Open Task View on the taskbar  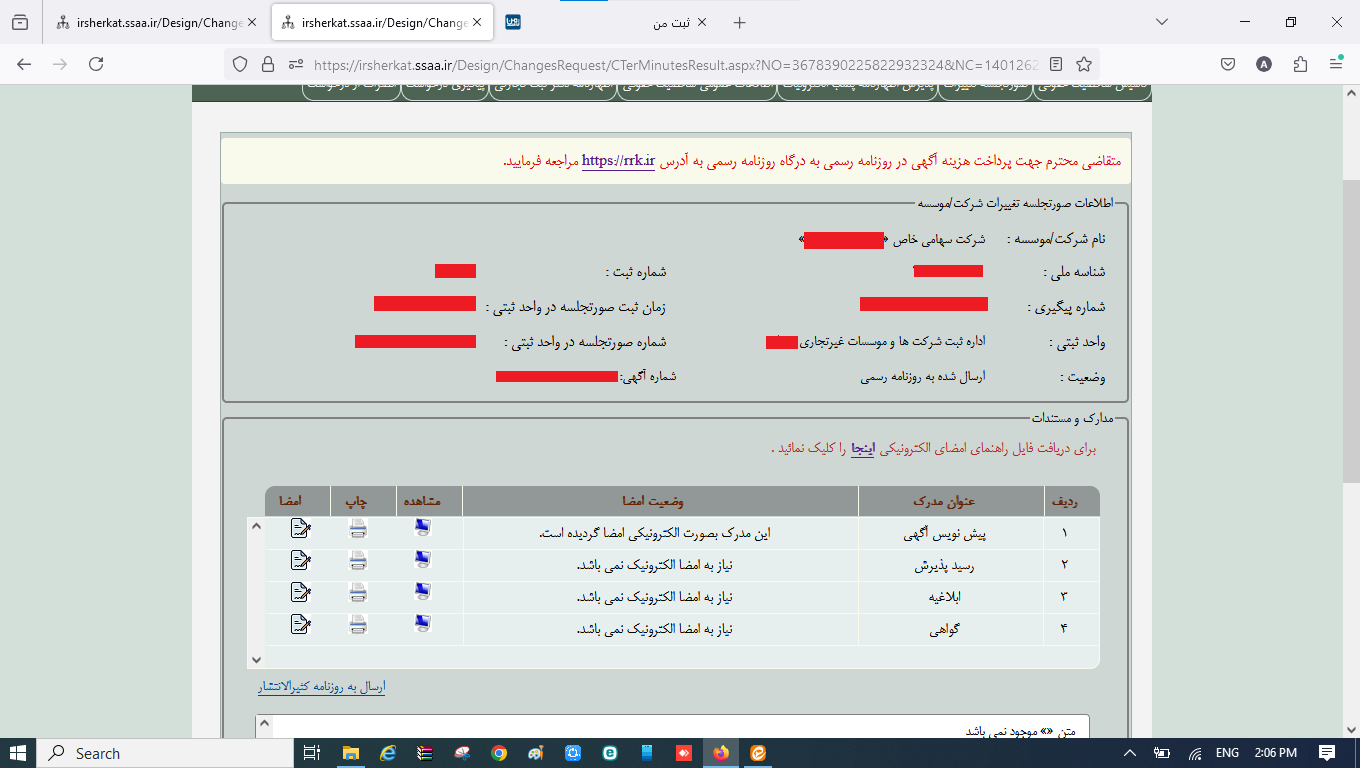coord(311,753)
